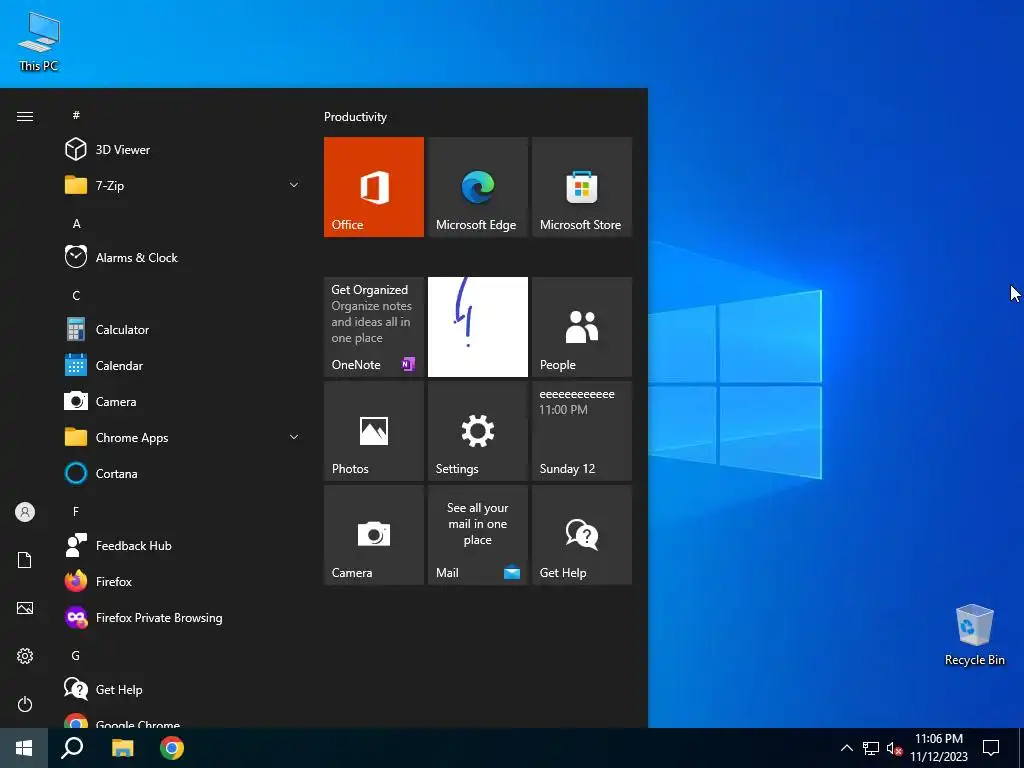The height and width of the screenshot is (768, 1024).
Task: Open the OneNote live tile
Action: (x=374, y=327)
